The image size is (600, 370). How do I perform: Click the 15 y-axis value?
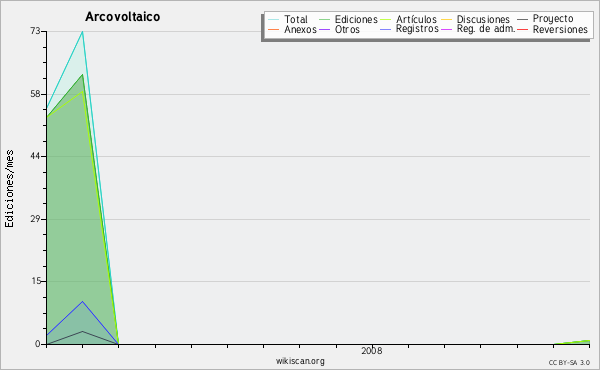pyautogui.click(x=35, y=281)
